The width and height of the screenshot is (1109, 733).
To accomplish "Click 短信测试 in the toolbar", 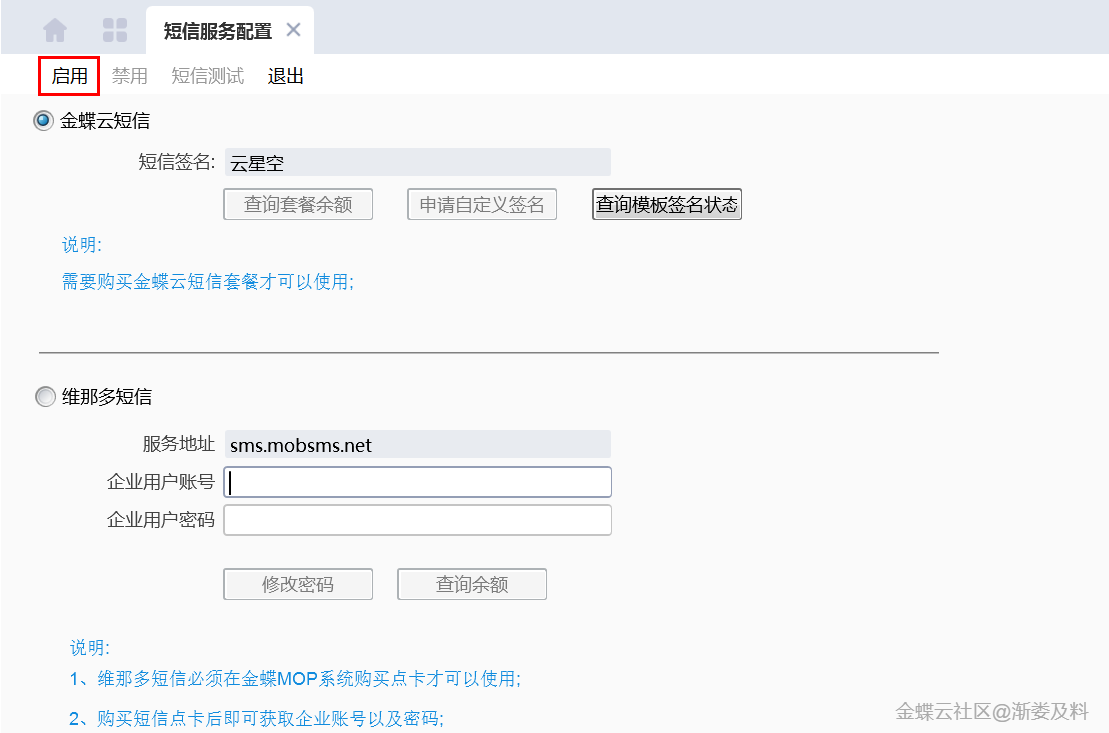I will pyautogui.click(x=207, y=76).
